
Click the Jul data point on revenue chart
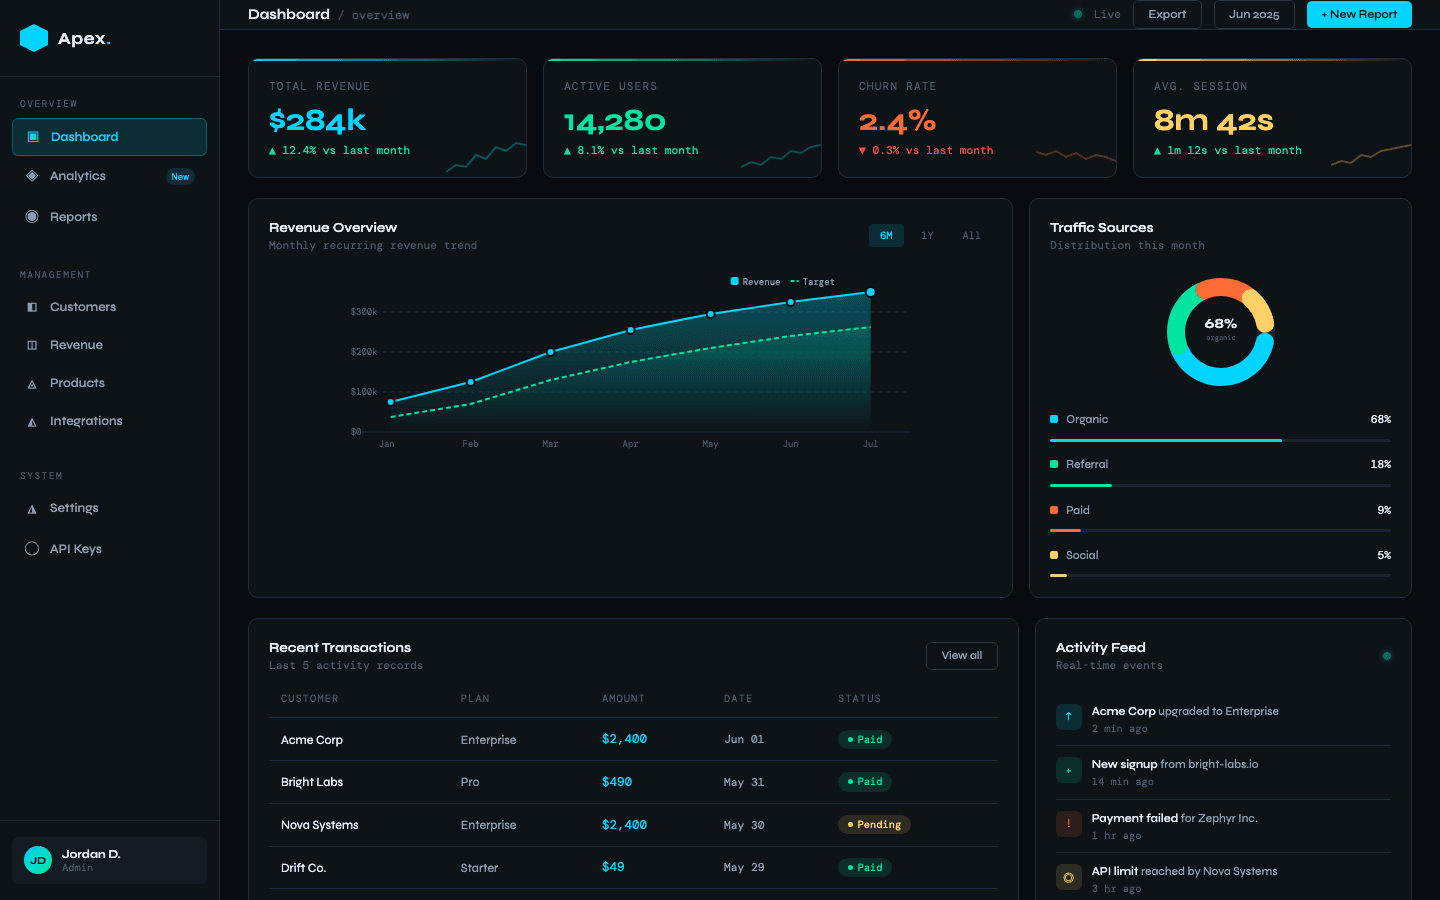[871, 292]
